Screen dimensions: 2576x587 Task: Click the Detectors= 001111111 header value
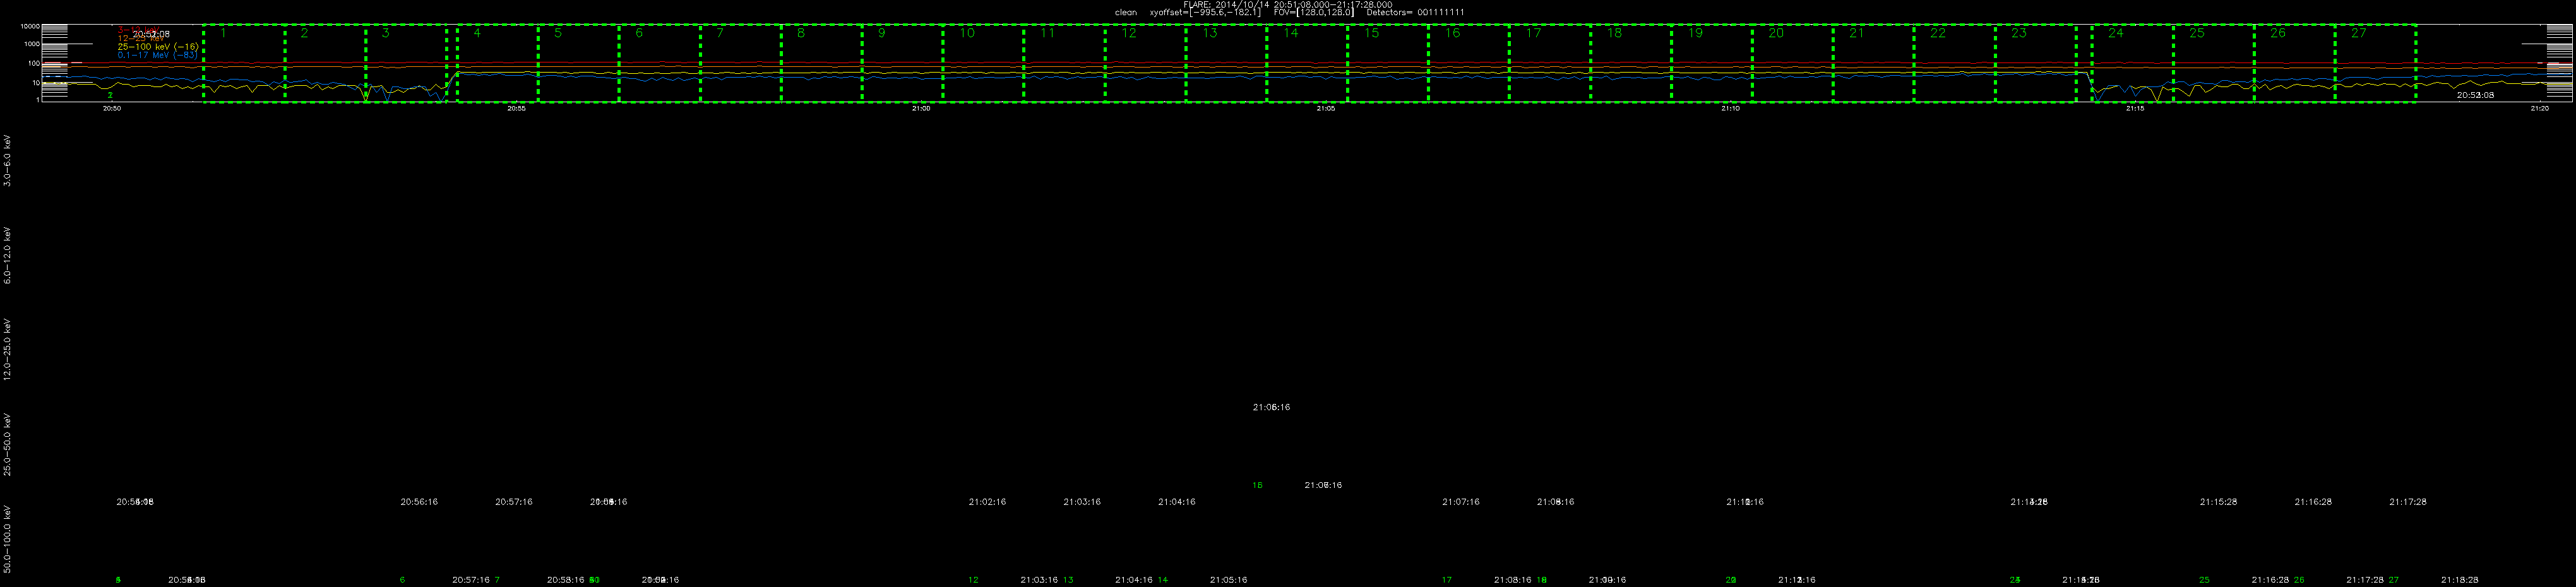point(1415,12)
